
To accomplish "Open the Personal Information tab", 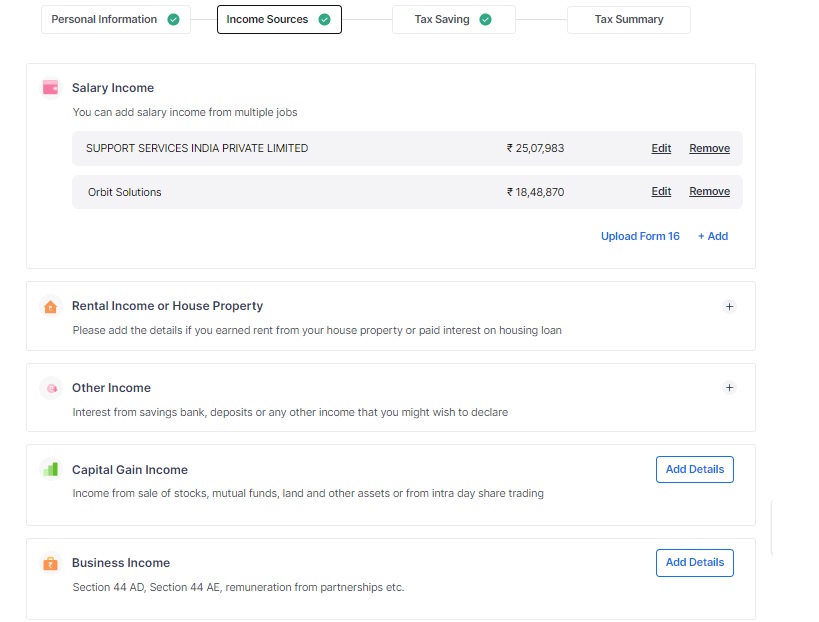I will [x=104, y=20].
